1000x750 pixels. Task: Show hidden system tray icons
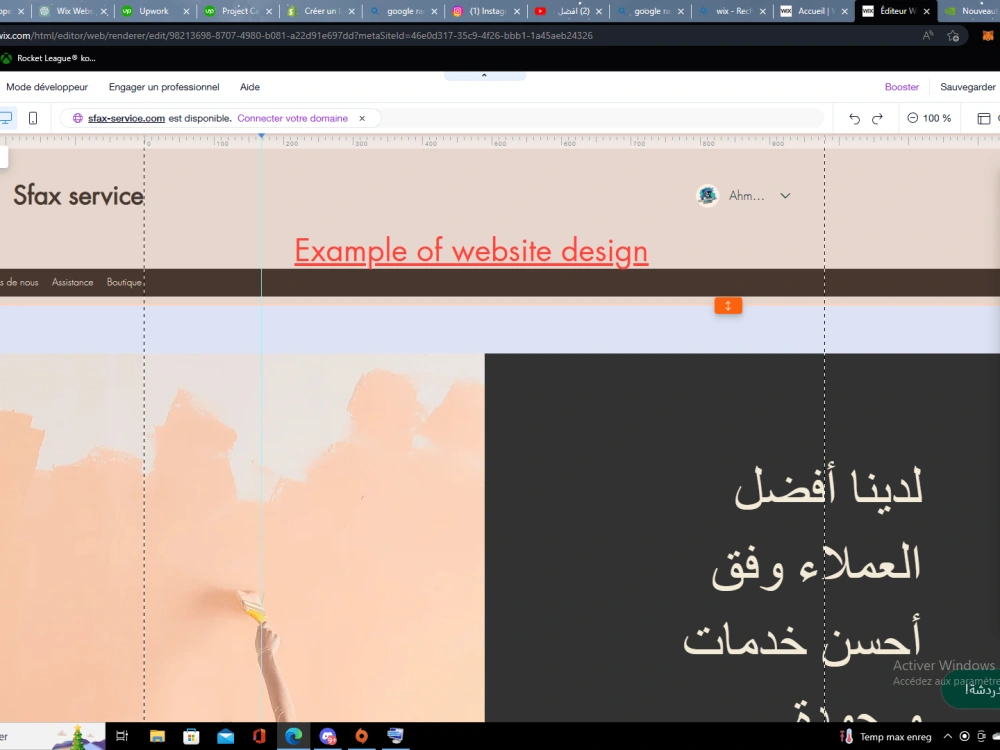click(x=948, y=736)
